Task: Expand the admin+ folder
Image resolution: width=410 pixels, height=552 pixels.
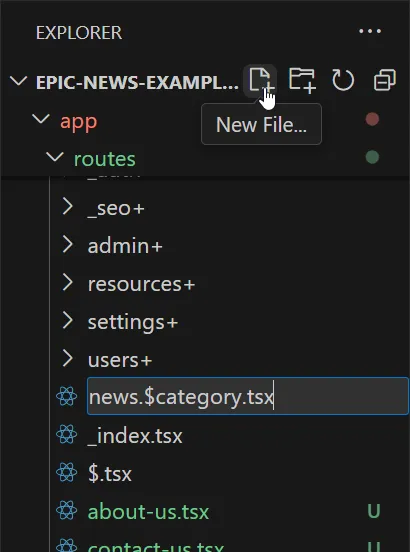Action: click(x=67, y=245)
